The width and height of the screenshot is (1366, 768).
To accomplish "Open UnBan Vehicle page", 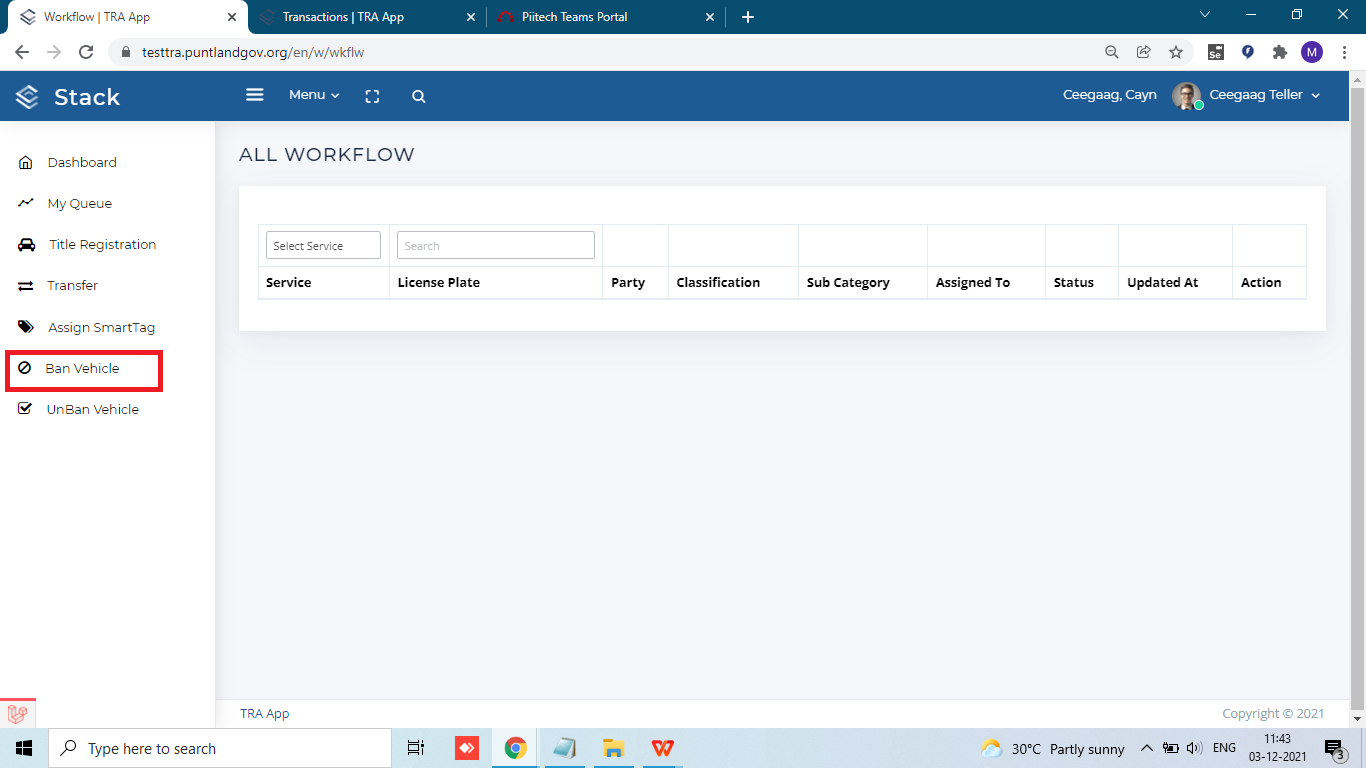I will tap(92, 409).
